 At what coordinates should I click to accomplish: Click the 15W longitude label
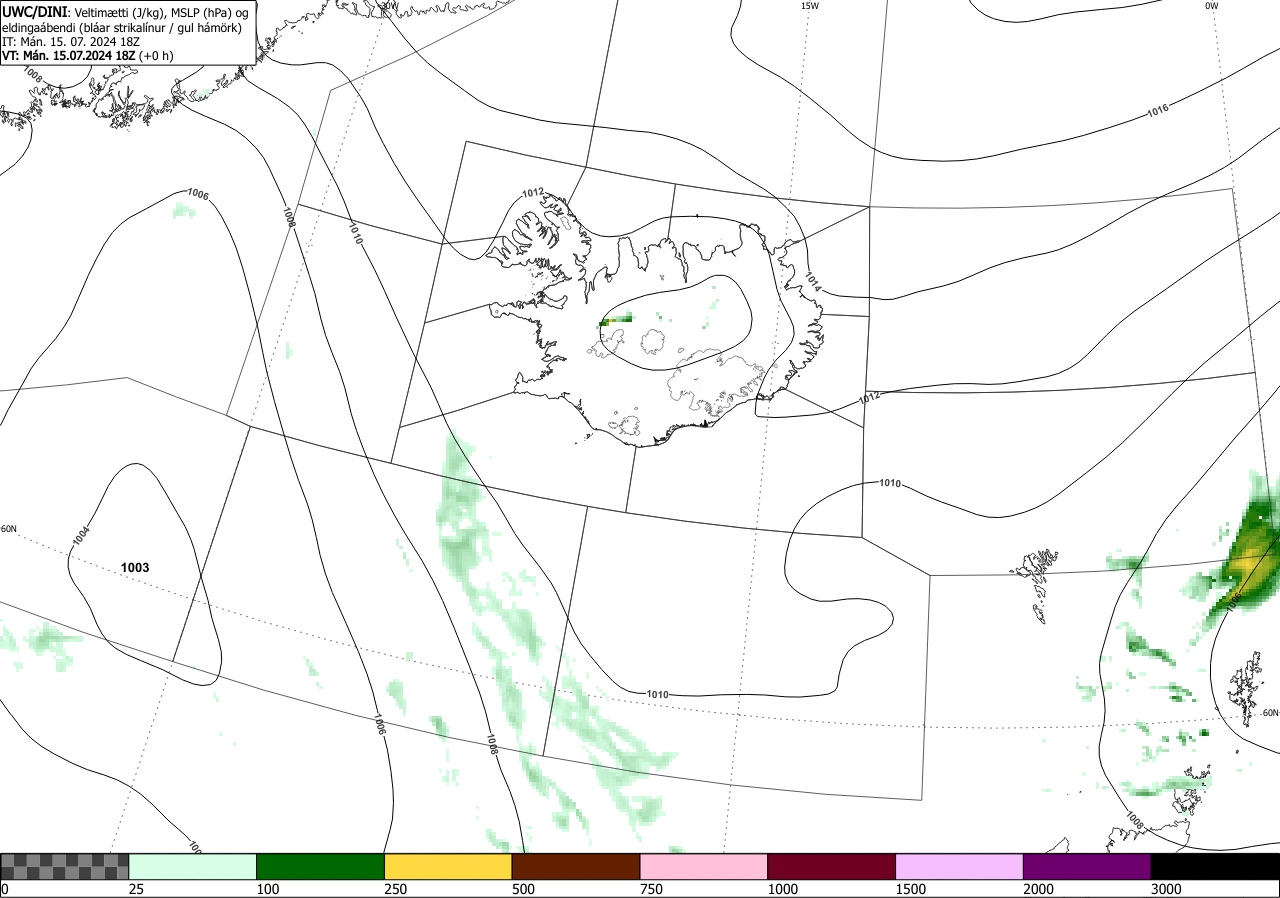coord(810,6)
